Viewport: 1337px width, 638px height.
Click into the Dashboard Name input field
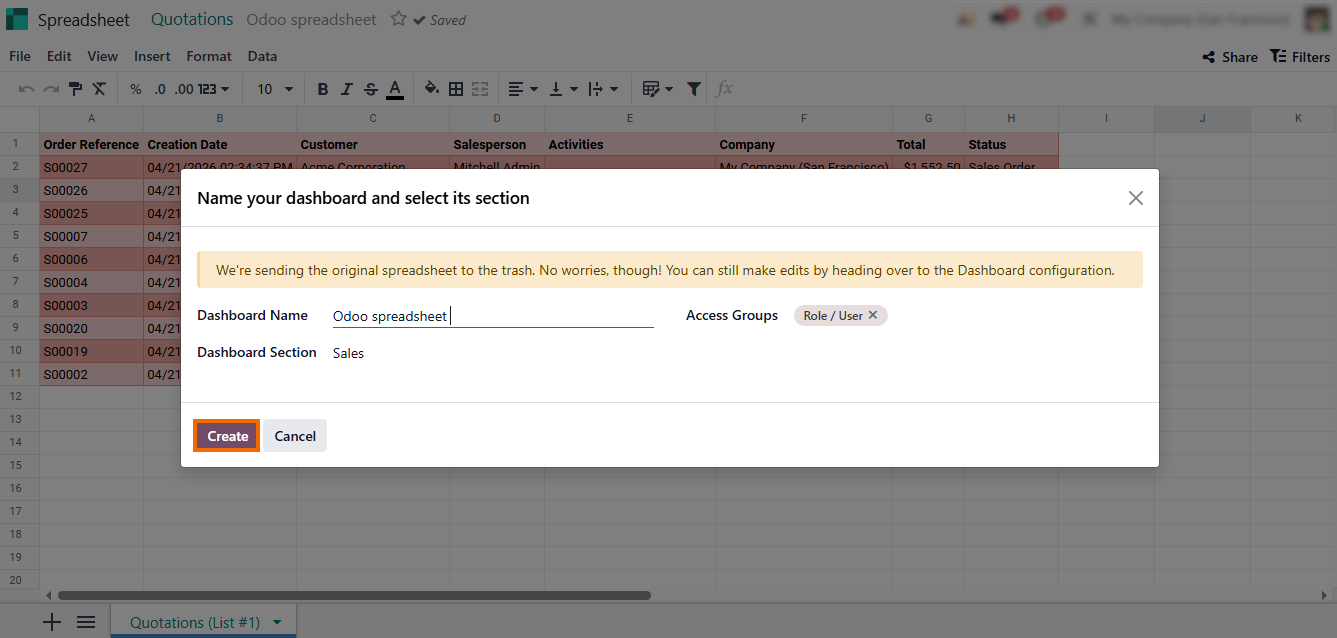tap(492, 316)
